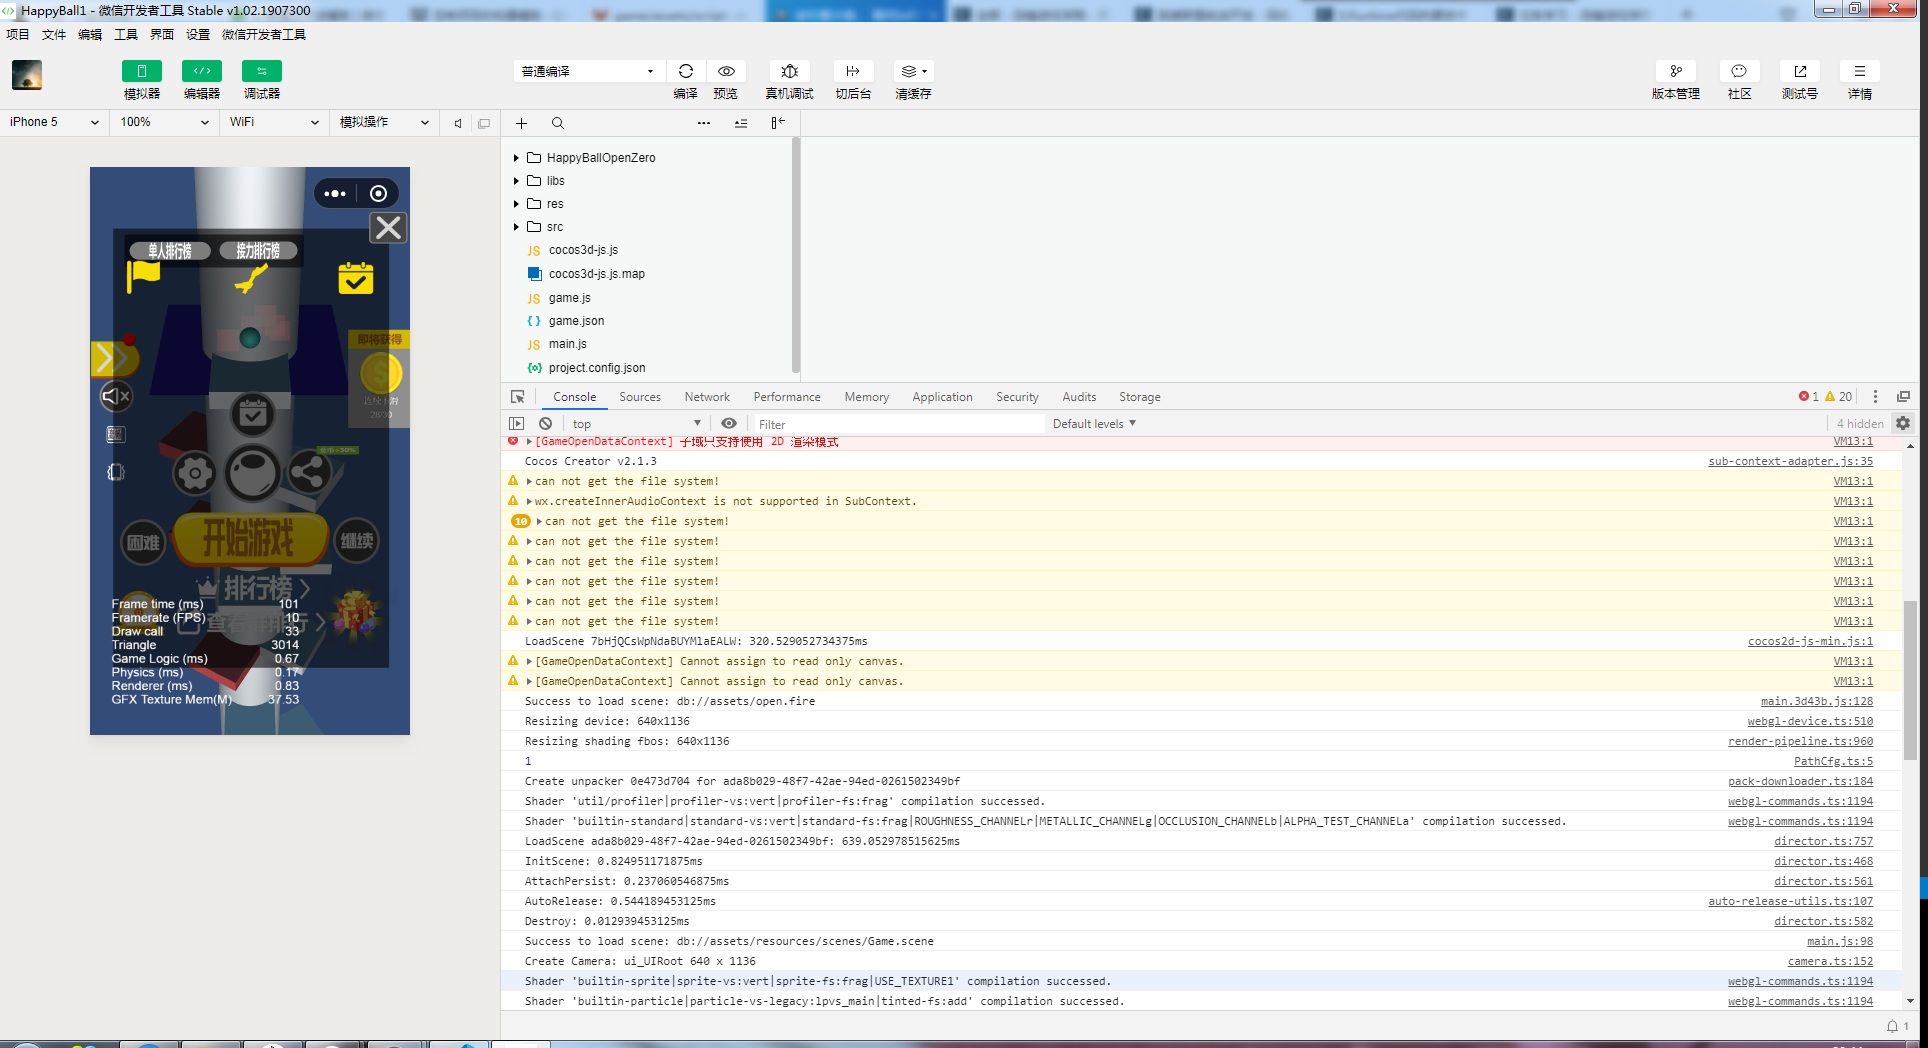The image size is (1928, 1048).
Task: Open cocos3d-js.js.map file
Action: point(596,274)
